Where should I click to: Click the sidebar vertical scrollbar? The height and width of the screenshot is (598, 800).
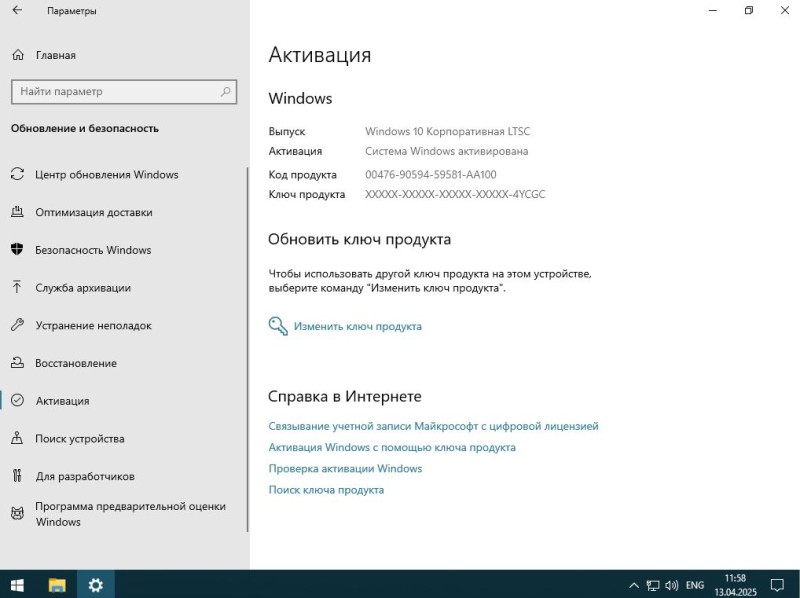click(247, 350)
